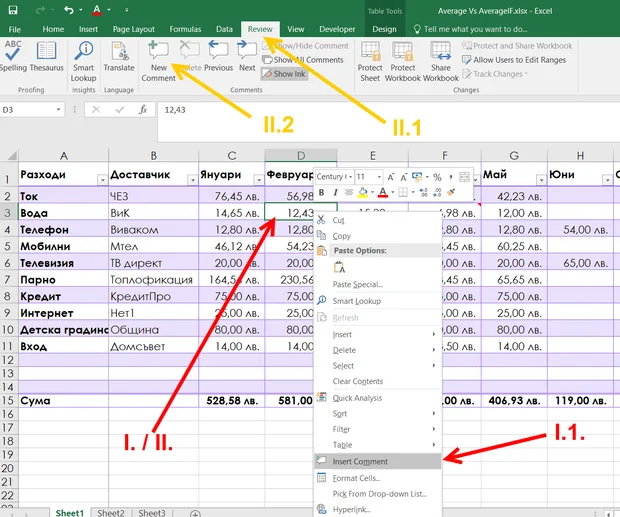The height and width of the screenshot is (517, 620).
Task: Open the File tab
Action: coord(15,29)
